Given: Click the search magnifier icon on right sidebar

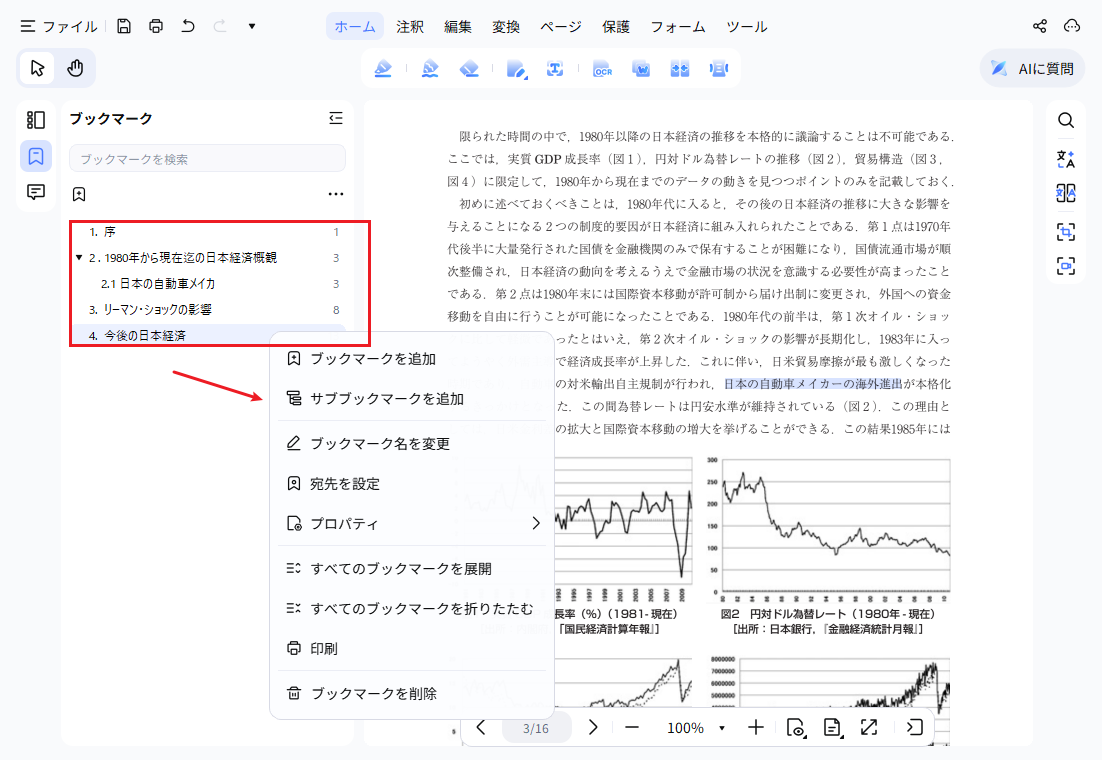Looking at the screenshot, I should pyautogui.click(x=1065, y=120).
